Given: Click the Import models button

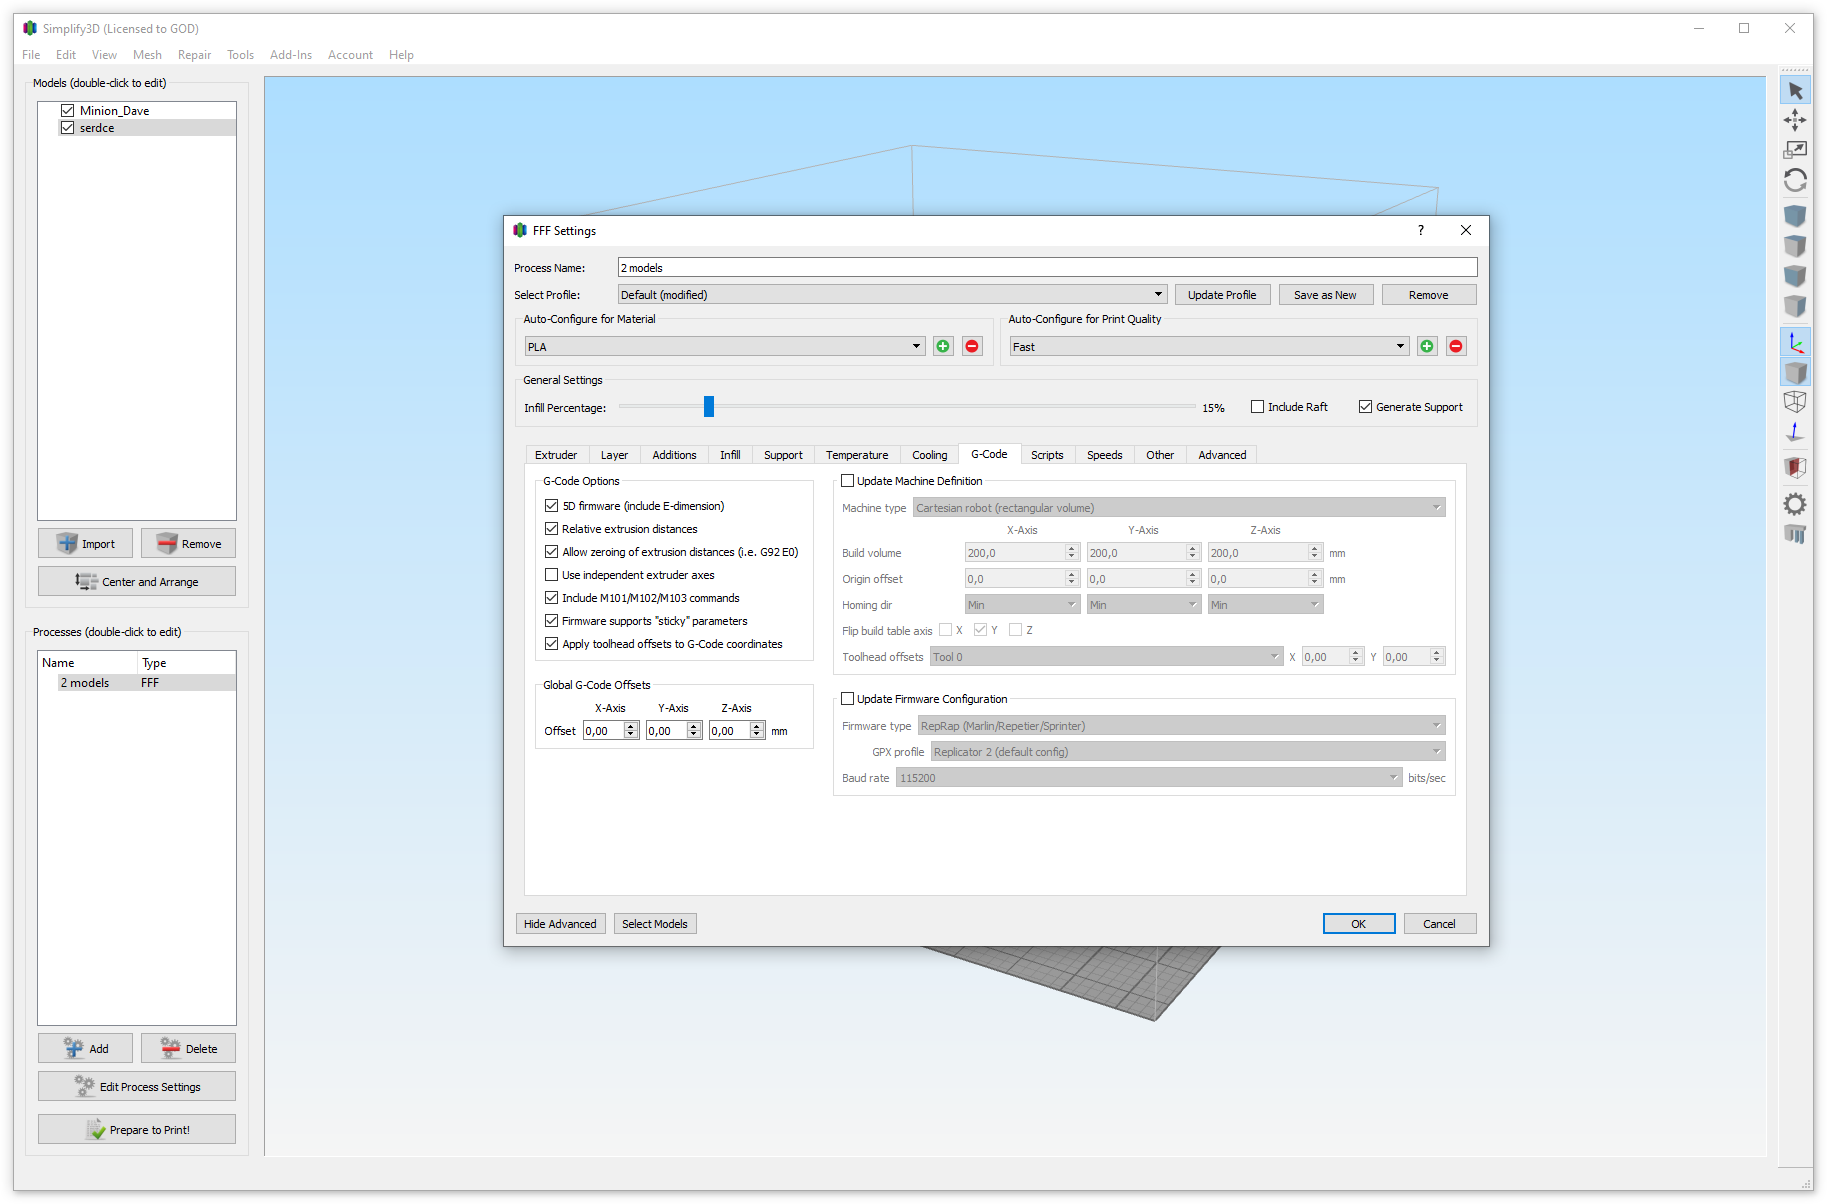Looking at the screenshot, I should coord(85,543).
